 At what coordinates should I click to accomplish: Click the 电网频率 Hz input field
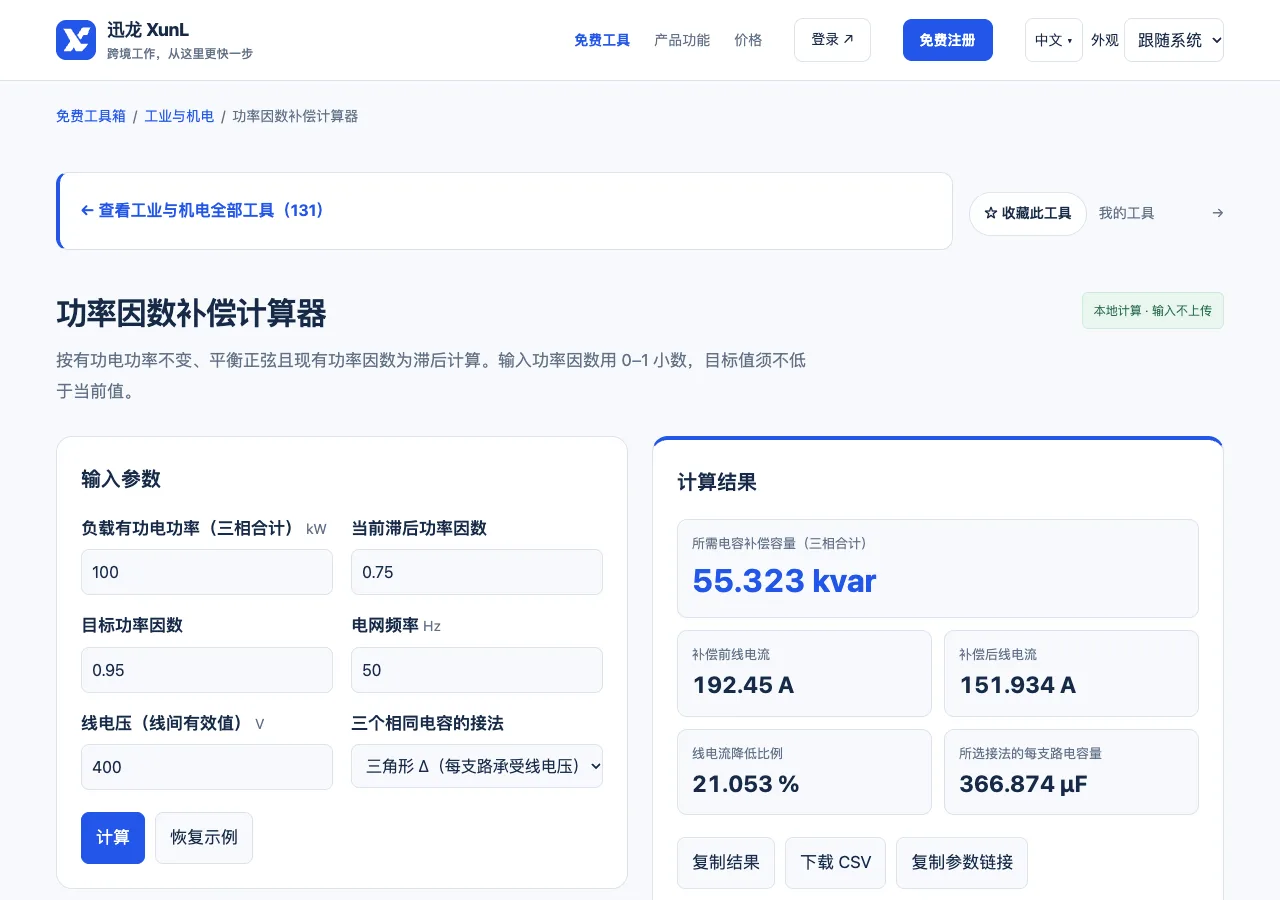[477, 670]
